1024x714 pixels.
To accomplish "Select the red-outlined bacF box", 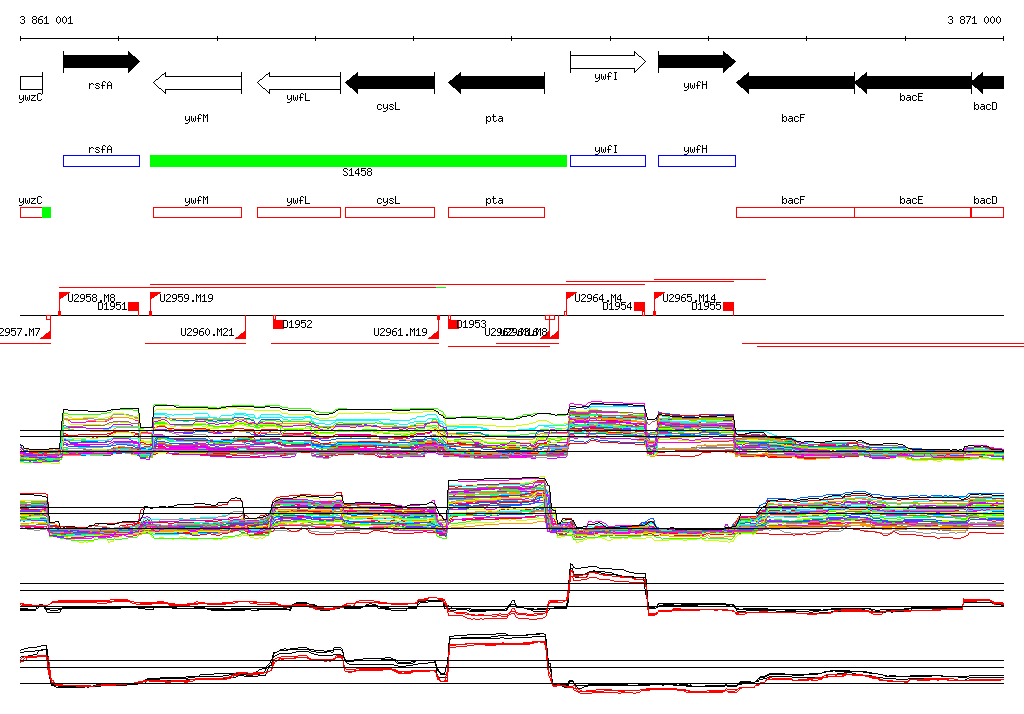I will 794,212.
